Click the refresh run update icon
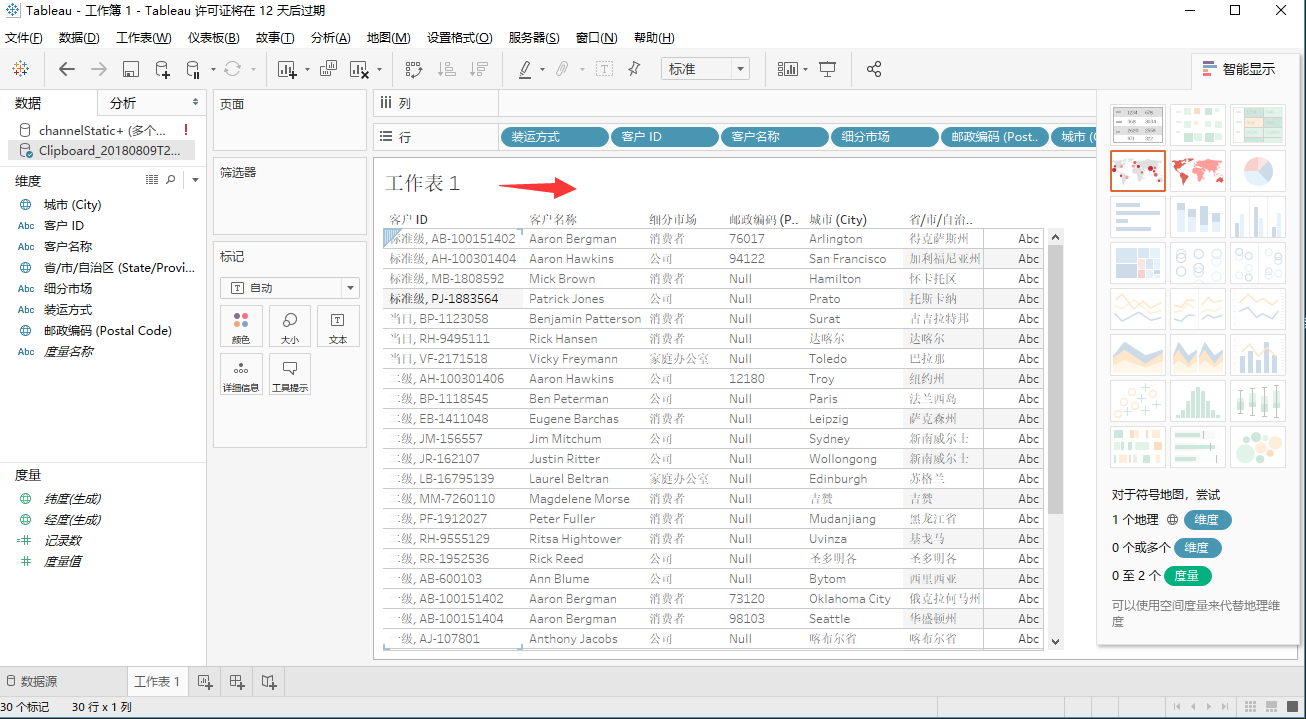Image resolution: width=1306 pixels, height=719 pixels. 233,69
